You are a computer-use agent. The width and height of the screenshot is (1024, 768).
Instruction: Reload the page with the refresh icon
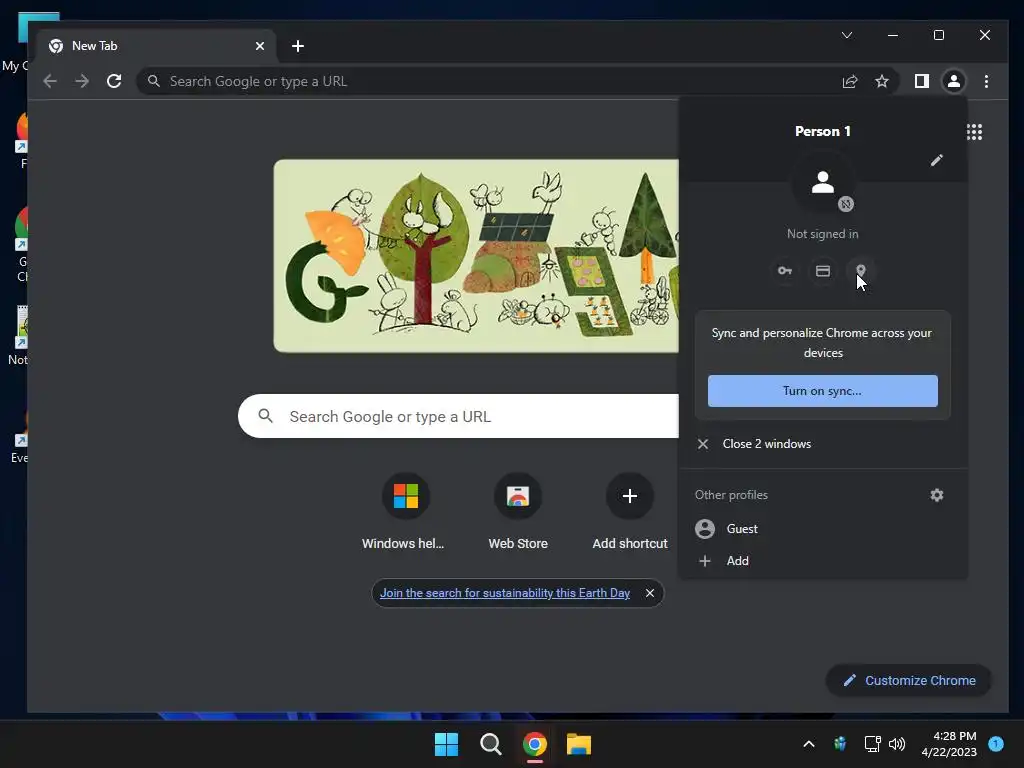point(114,81)
